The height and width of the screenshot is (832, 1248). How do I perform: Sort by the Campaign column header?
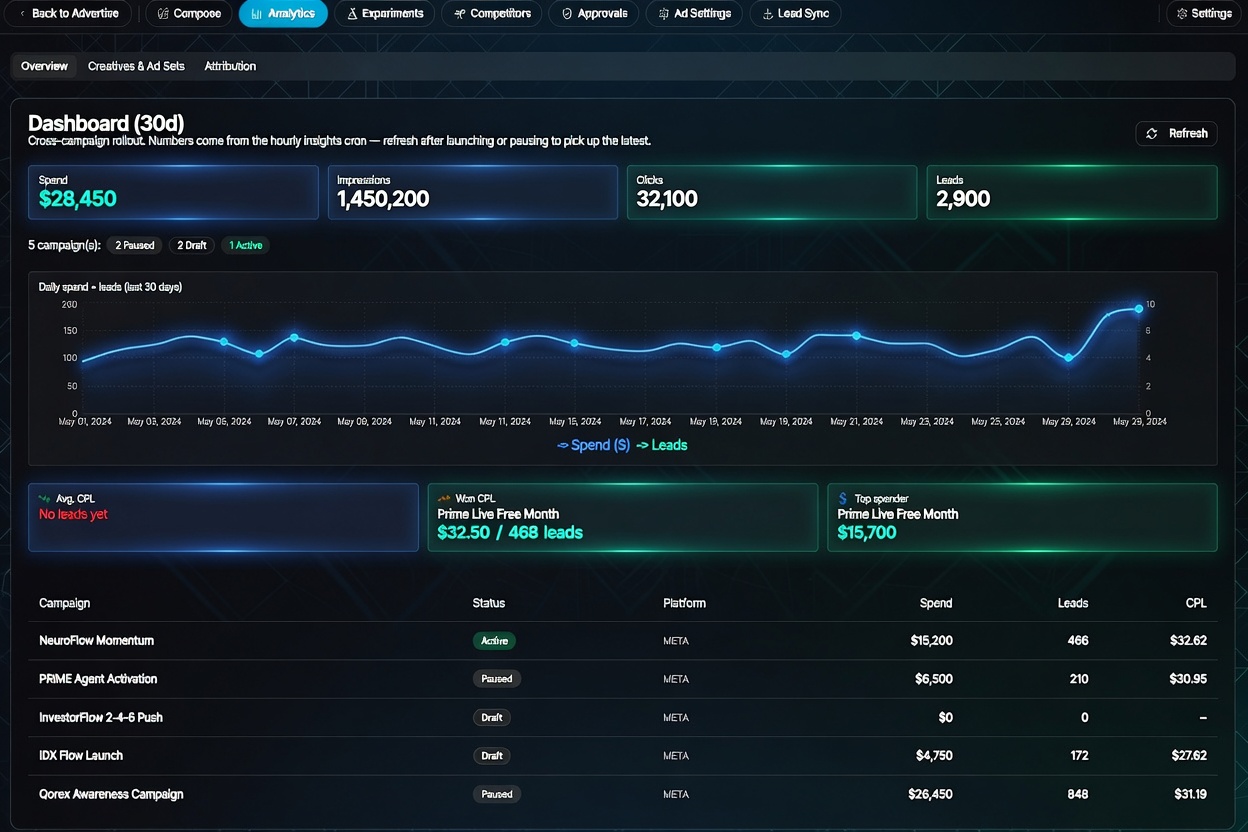click(65, 603)
